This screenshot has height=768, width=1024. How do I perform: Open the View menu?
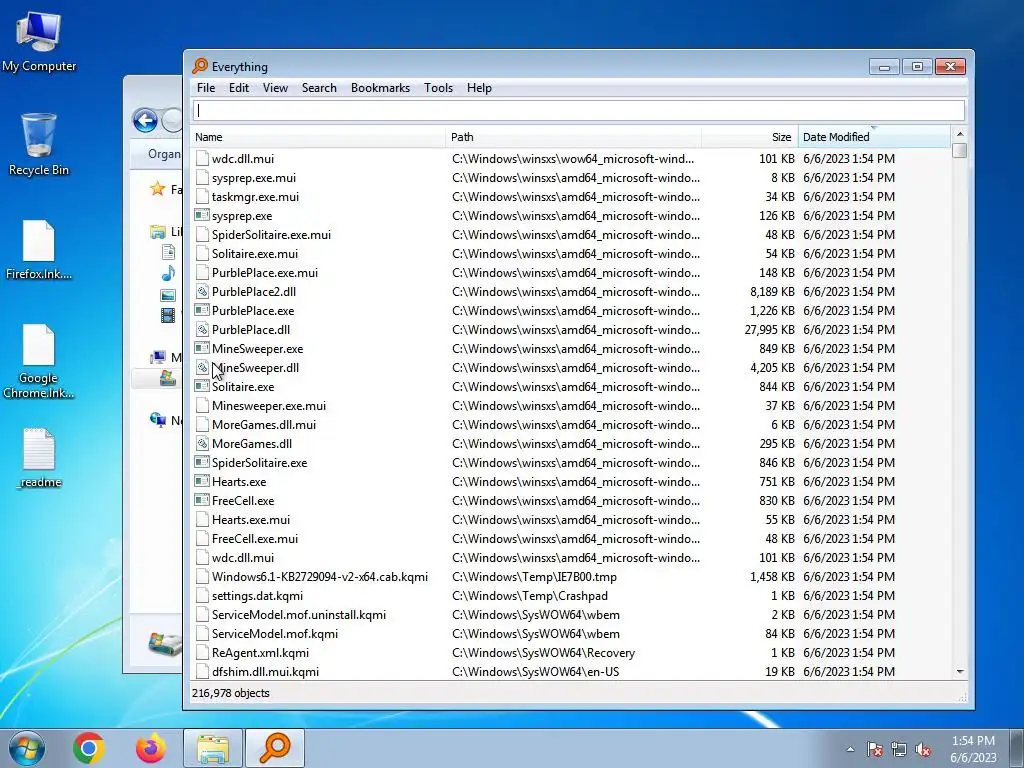click(x=275, y=88)
